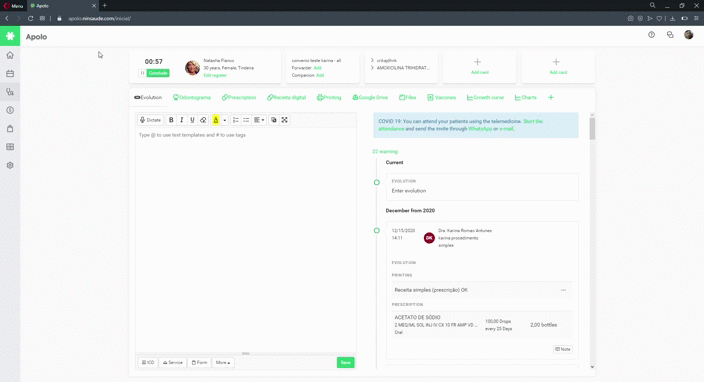
Task: Open the user profile avatar menu
Action: [x=689, y=35]
